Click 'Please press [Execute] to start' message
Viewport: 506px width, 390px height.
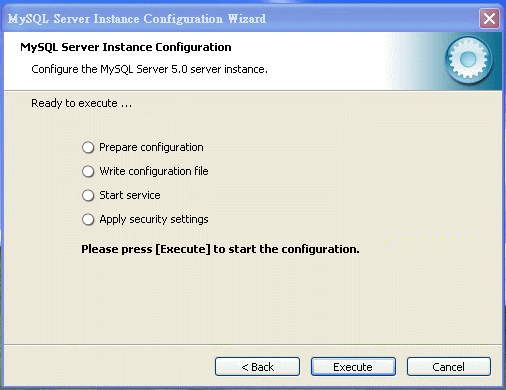220,249
